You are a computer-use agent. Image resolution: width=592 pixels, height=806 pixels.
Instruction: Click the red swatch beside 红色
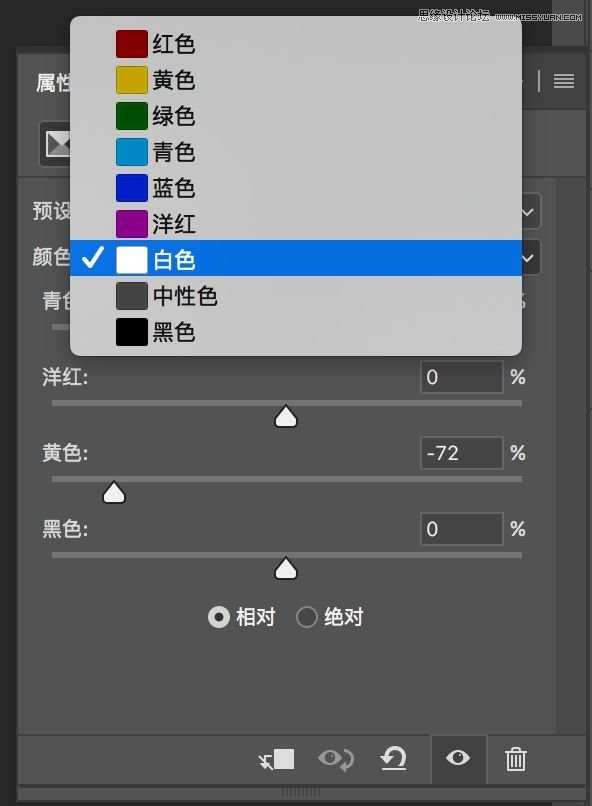click(131, 43)
